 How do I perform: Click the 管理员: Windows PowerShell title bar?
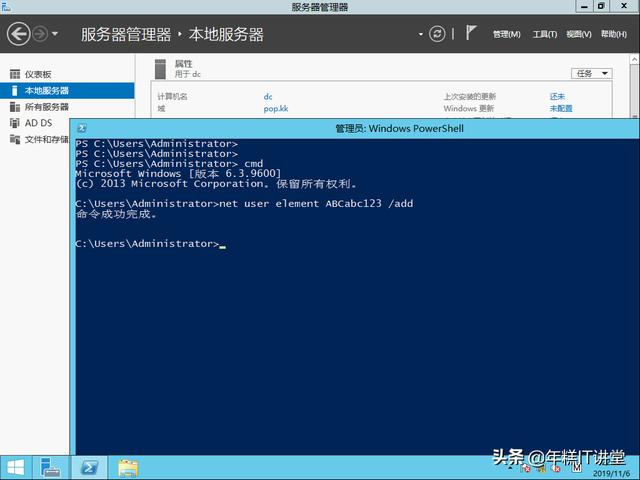tap(399, 129)
